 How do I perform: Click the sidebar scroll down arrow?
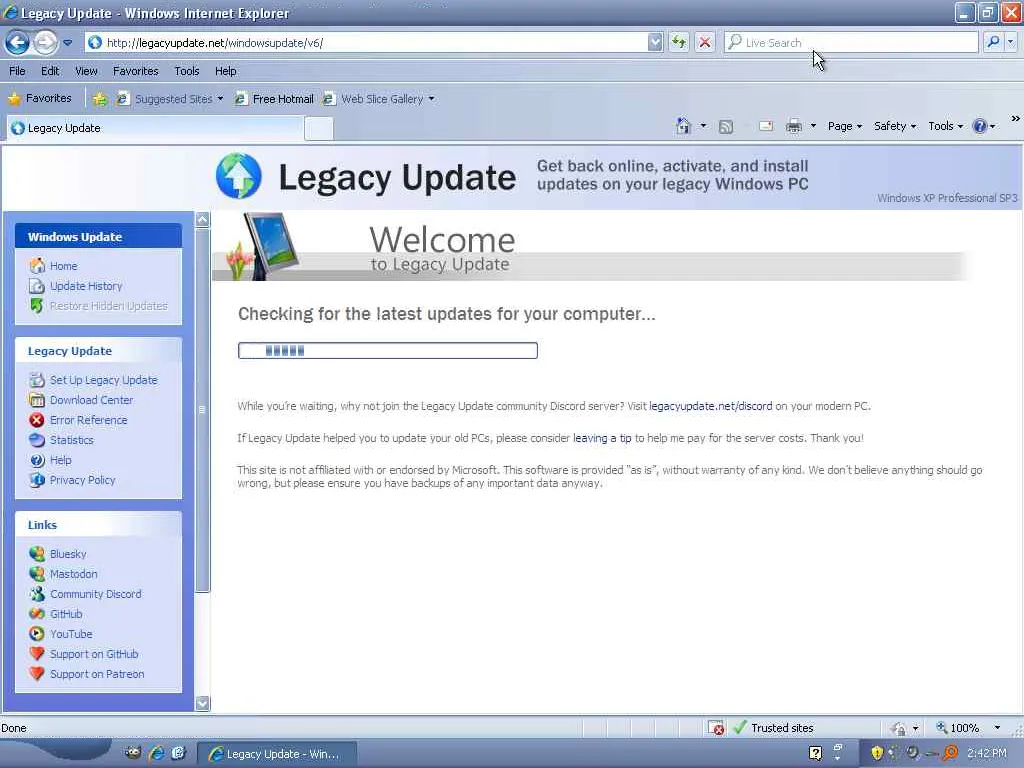click(x=202, y=703)
